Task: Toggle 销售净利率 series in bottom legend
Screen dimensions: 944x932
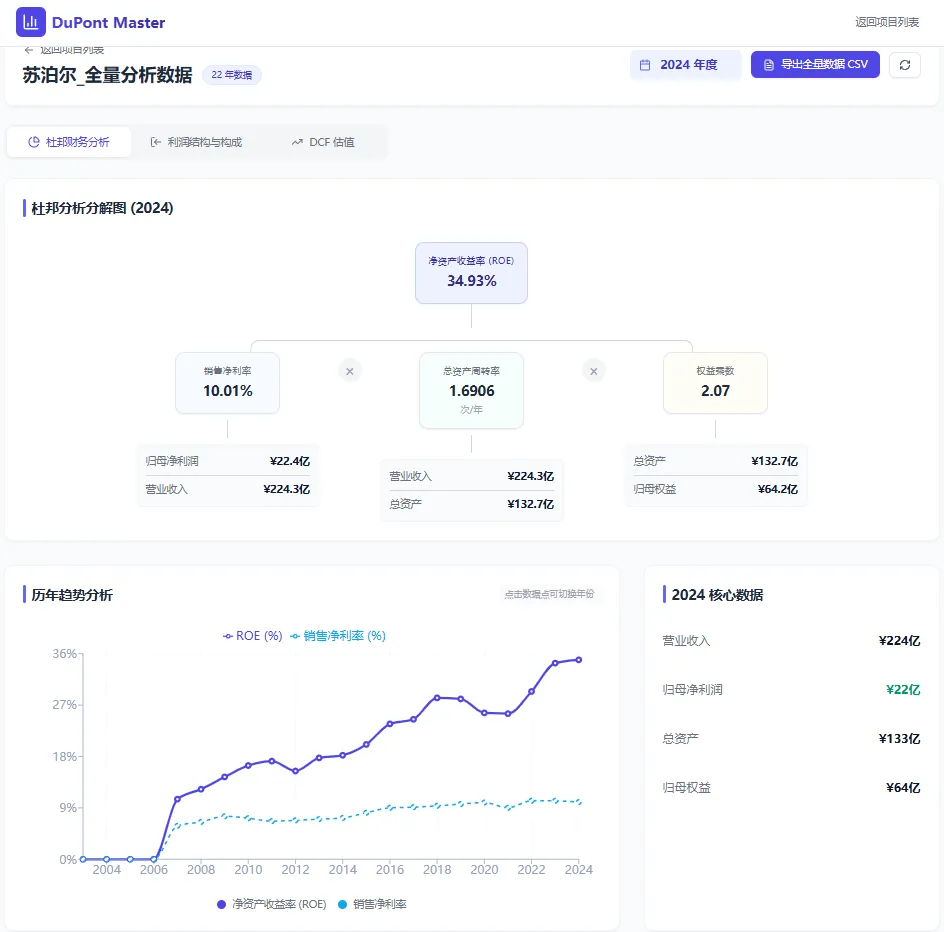Action: point(372,904)
